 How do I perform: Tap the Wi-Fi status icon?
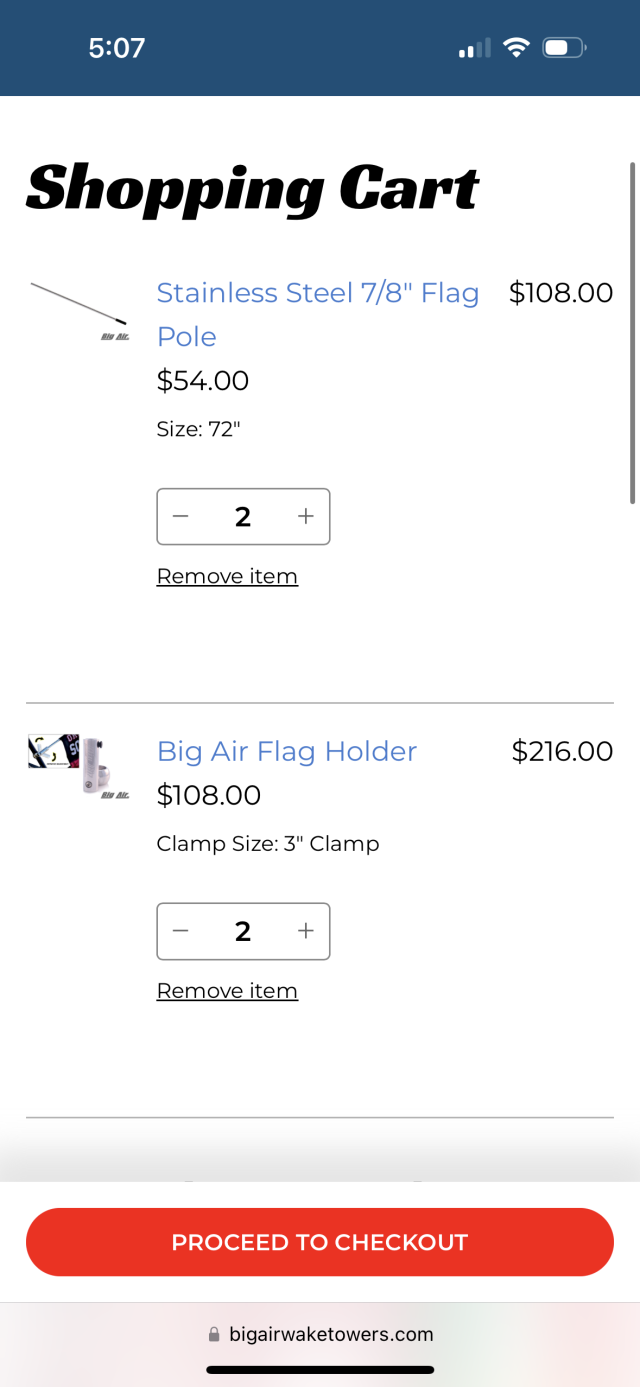click(516, 48)
